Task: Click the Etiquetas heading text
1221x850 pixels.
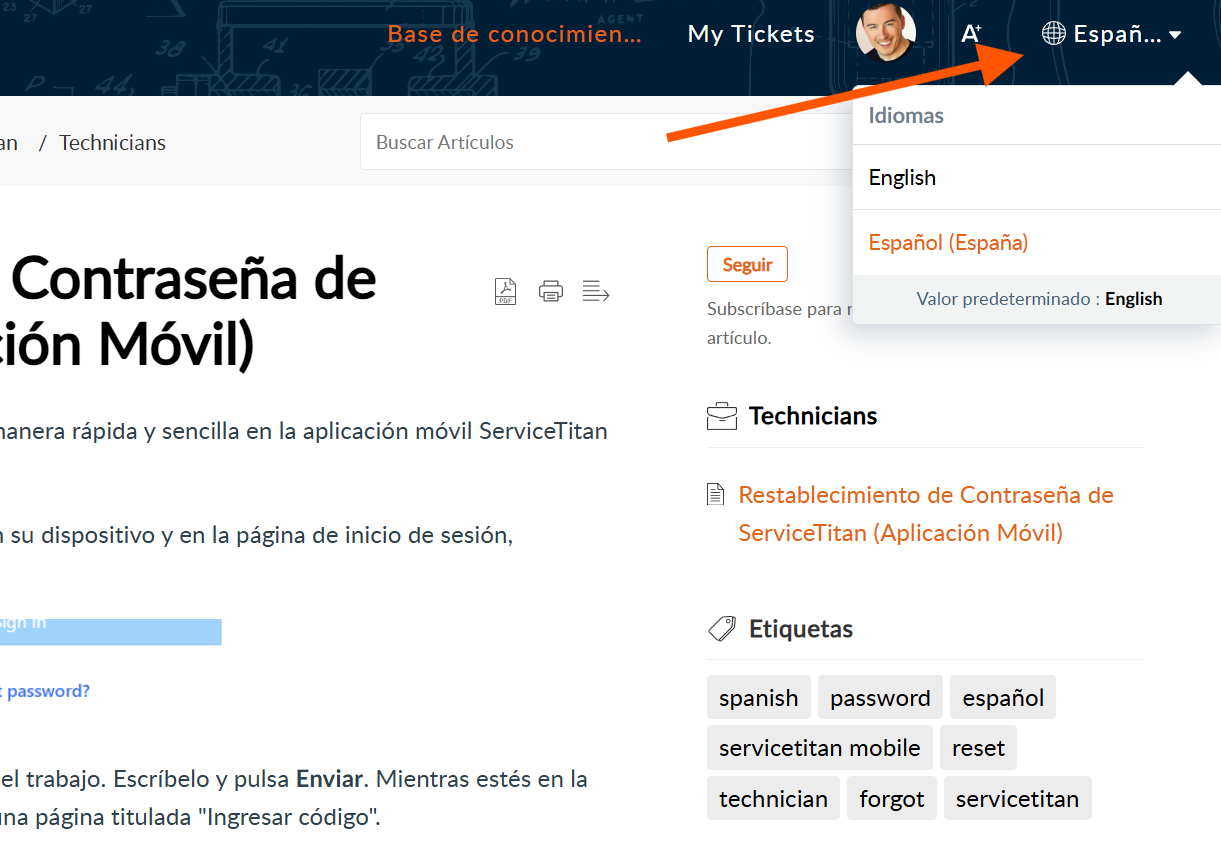Action: tap(801, 629)
